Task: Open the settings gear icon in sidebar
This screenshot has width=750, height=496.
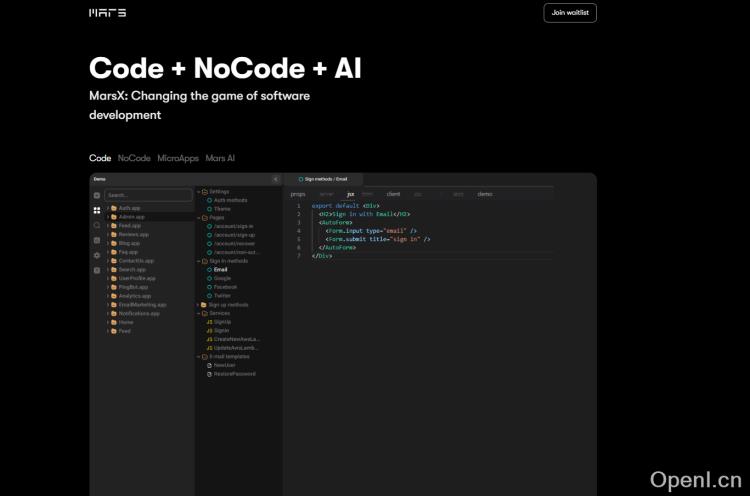Action: coord(97,256)
